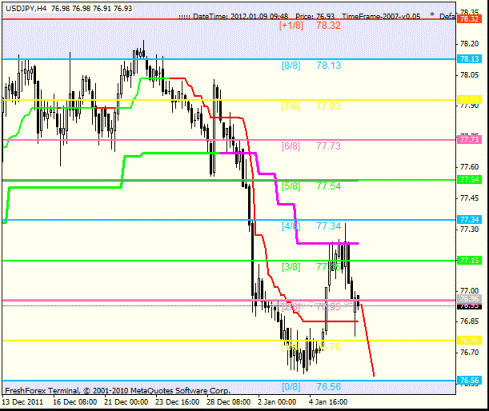This screenshot has width=489, height=411.
Task: Click the 76.70 price scale value
Action: click(x=469, y=352)
